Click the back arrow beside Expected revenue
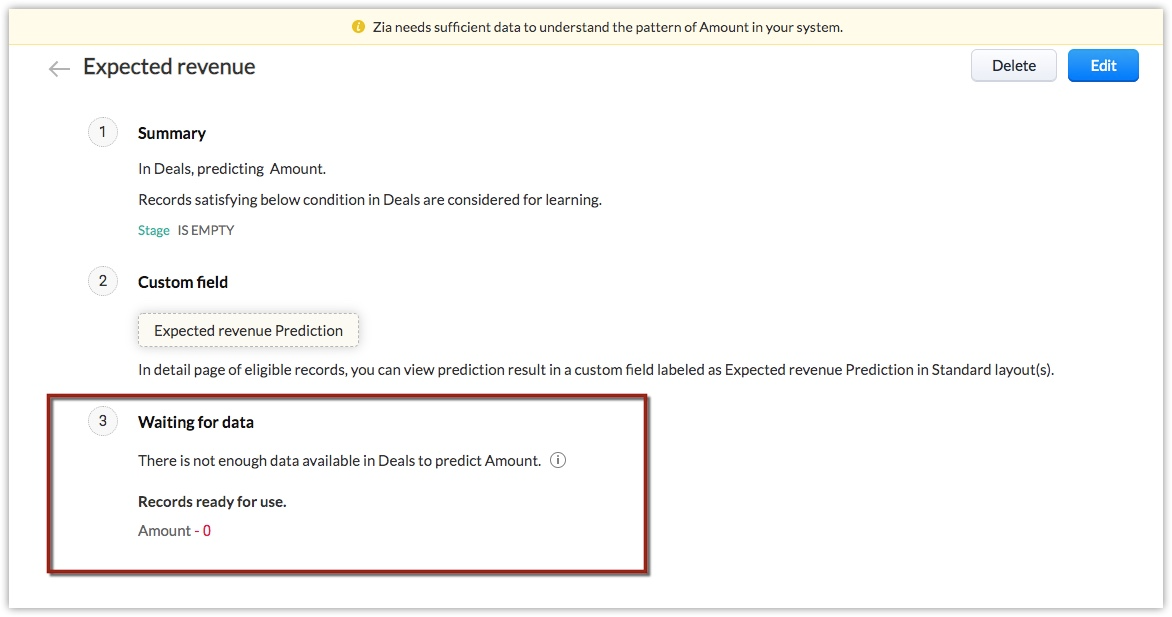The image size is (1172, 617). tap(59, 68)
